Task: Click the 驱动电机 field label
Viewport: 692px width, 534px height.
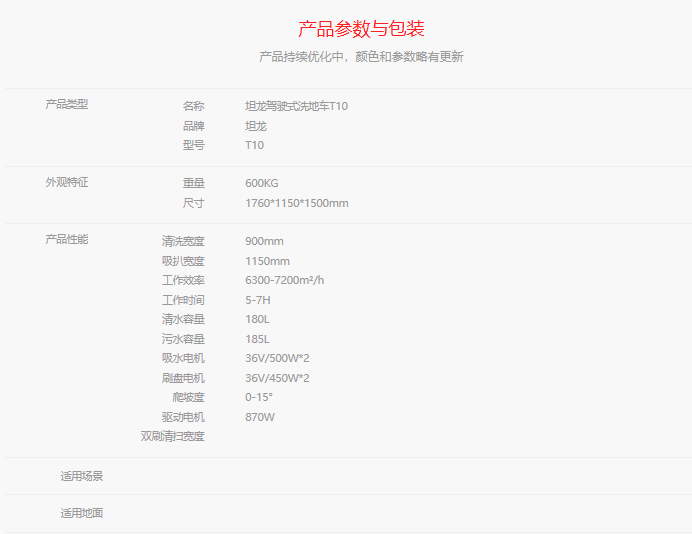Action: click(183, 417)
